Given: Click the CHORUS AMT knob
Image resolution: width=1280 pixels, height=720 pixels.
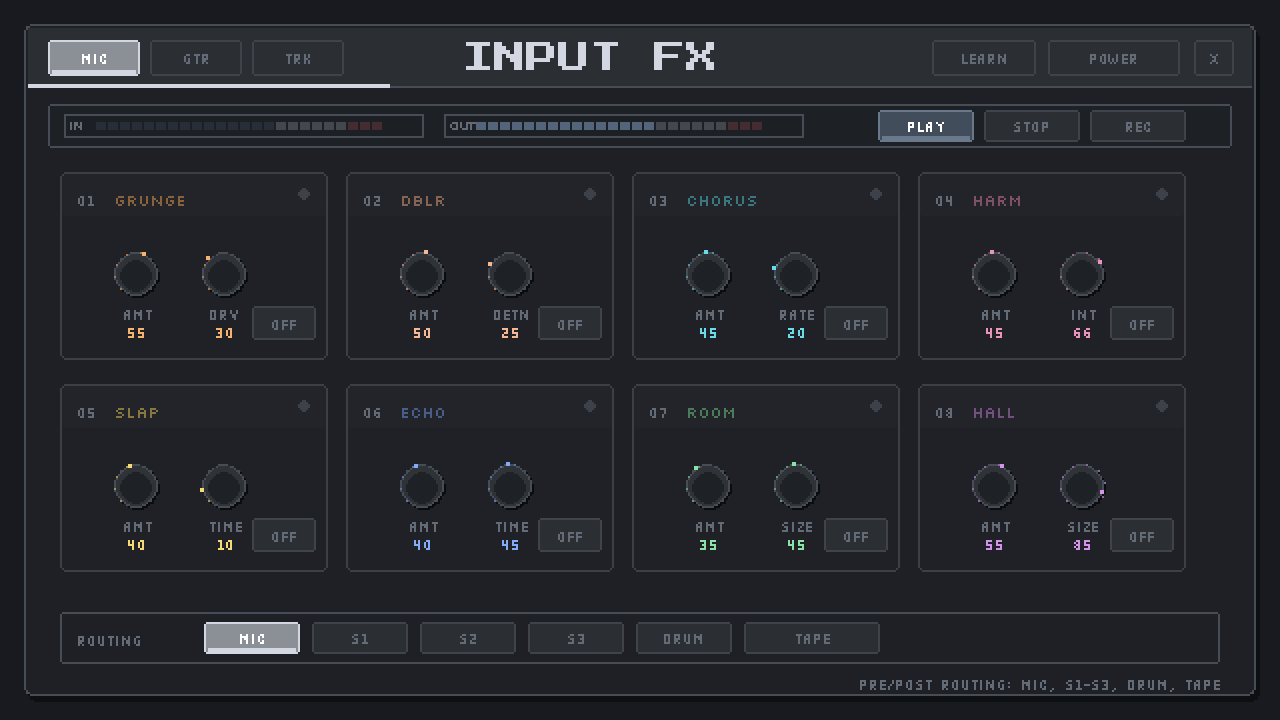Looking at the screenshot, I should [x=708, y=274].
